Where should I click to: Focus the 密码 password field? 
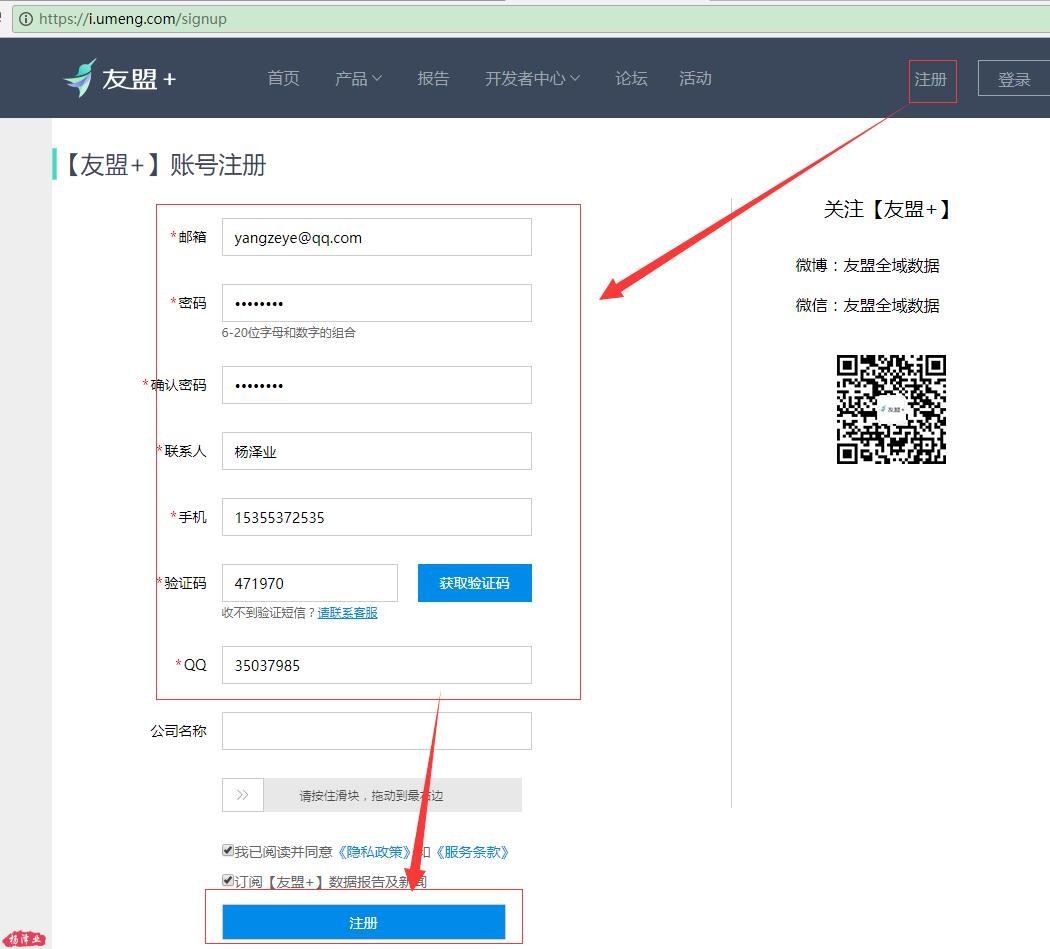coord(377,303)
